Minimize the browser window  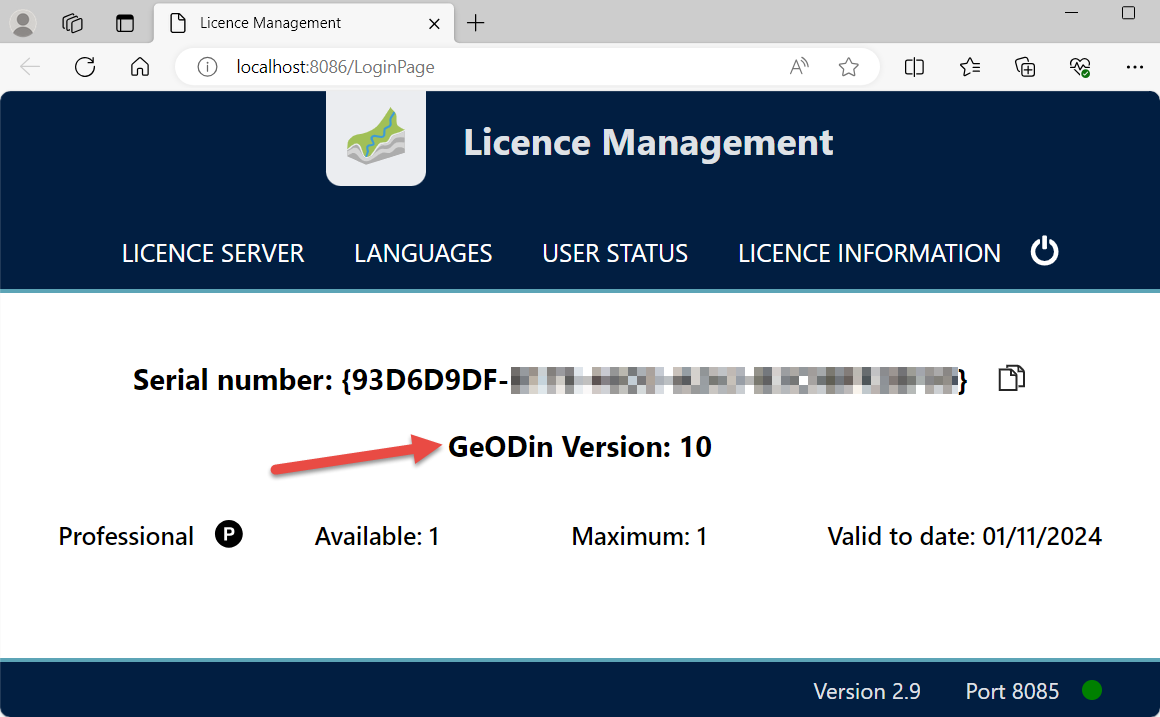click(1071, 13)
